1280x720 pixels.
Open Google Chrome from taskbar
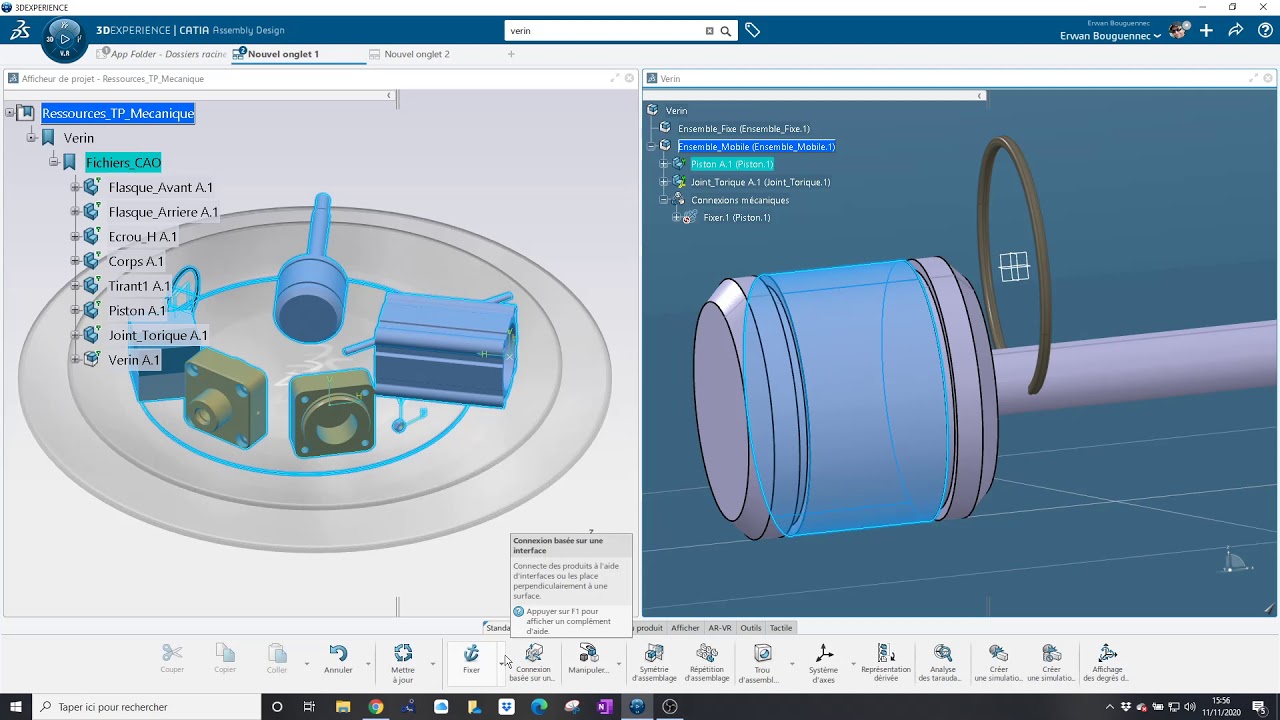[x=375, y=707]
